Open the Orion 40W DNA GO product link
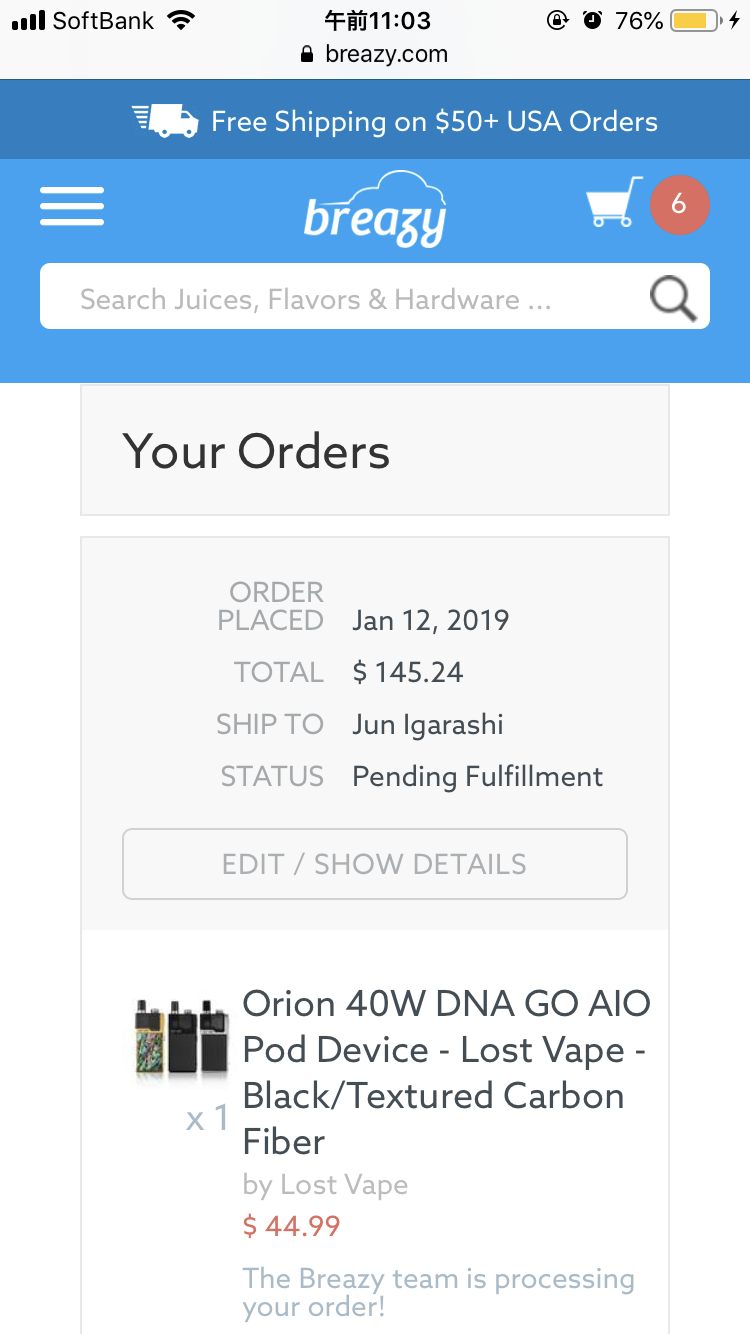Image resolution: width=750 pixels, height=1334 pixels. click(x=446, y=1071)
